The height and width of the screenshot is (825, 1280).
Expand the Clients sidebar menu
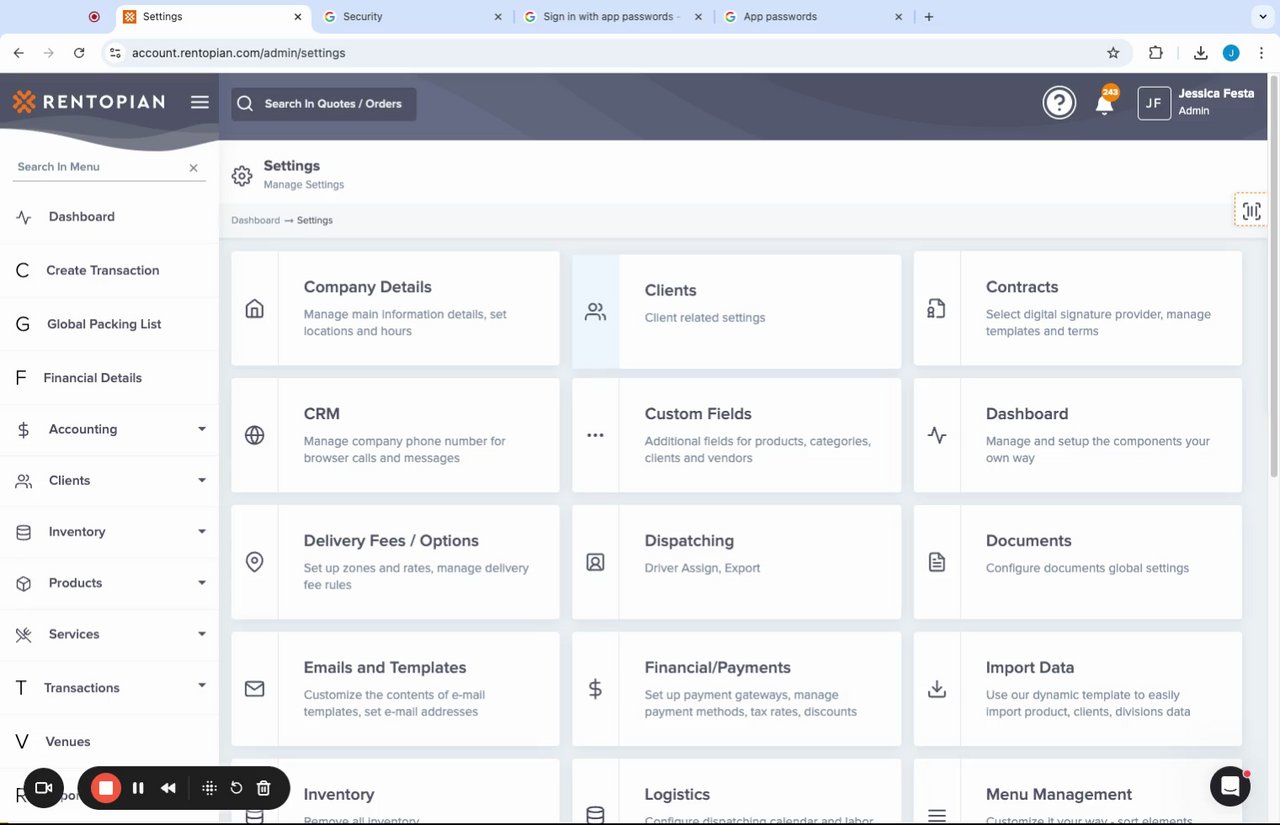(109, 480)
